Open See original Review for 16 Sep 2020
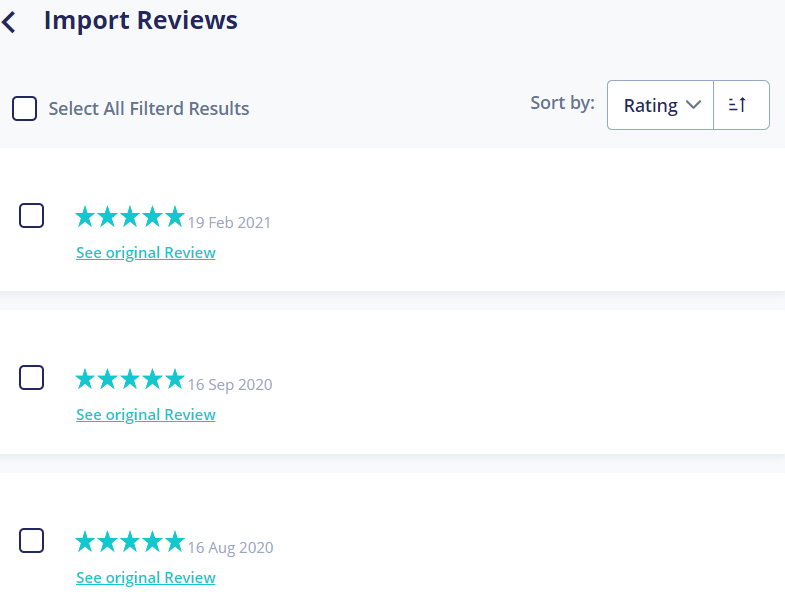The height and width of the screenshot is (604, 785). tap(146, 415)
